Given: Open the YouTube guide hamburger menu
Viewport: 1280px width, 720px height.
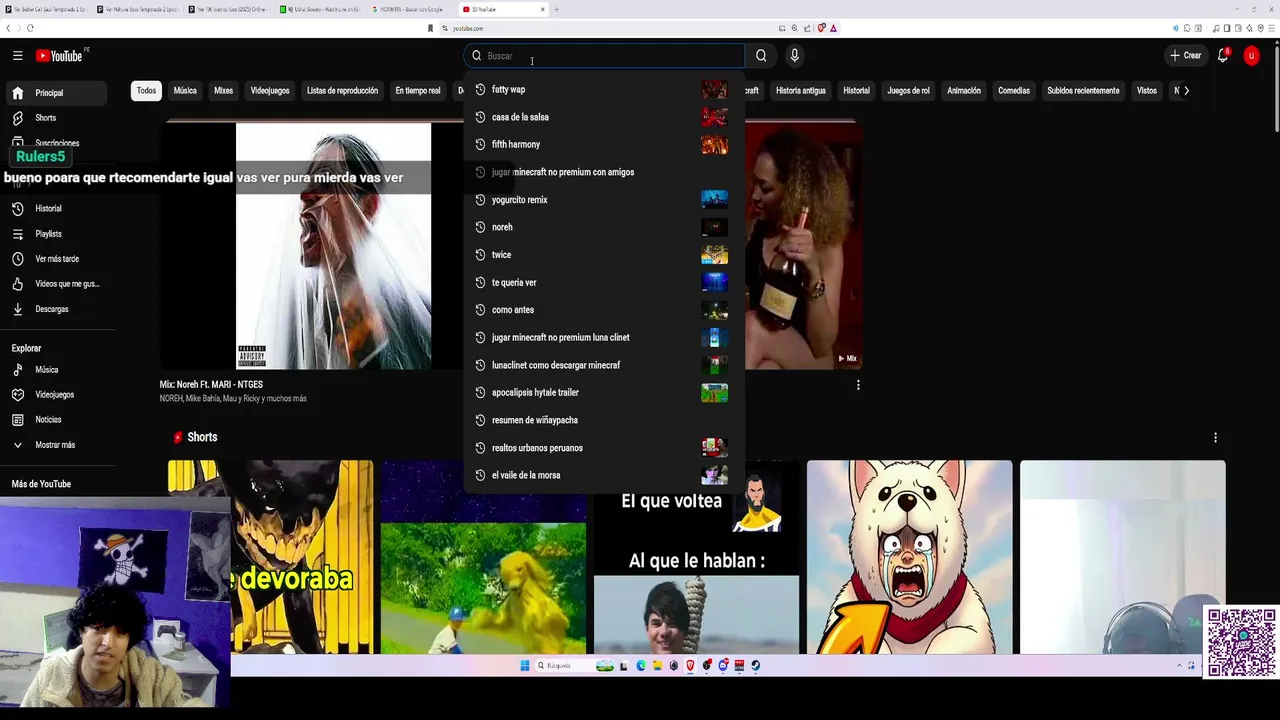Looking at the screenshot, I should (x=17, y=56).
